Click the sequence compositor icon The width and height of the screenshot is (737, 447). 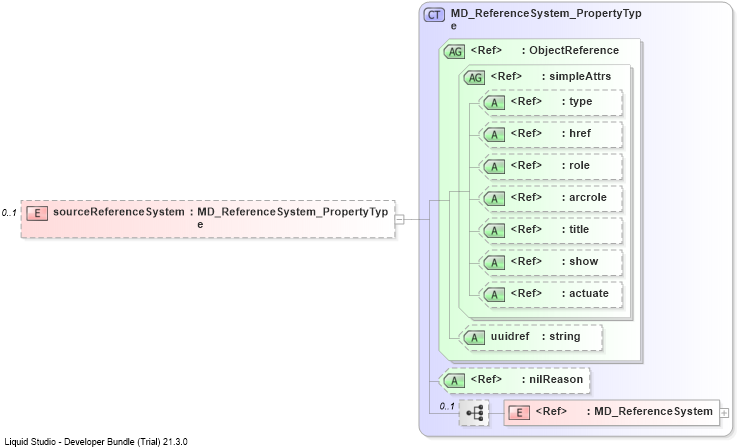click(x=474, y=413)
